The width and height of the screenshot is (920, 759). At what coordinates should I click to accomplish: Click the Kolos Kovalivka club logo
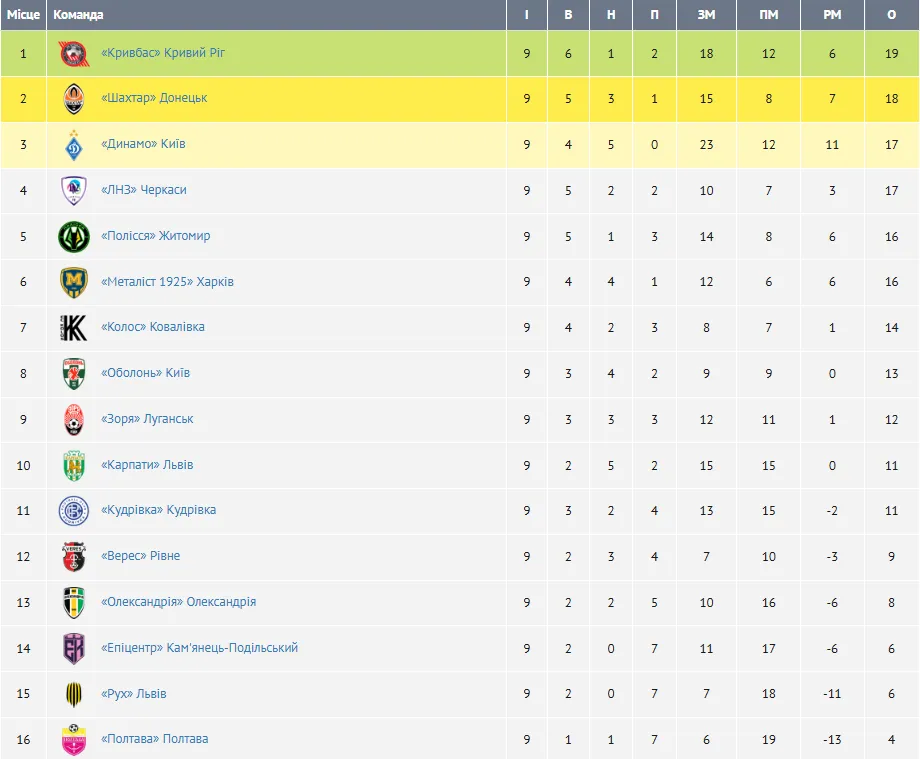[74, 328]
